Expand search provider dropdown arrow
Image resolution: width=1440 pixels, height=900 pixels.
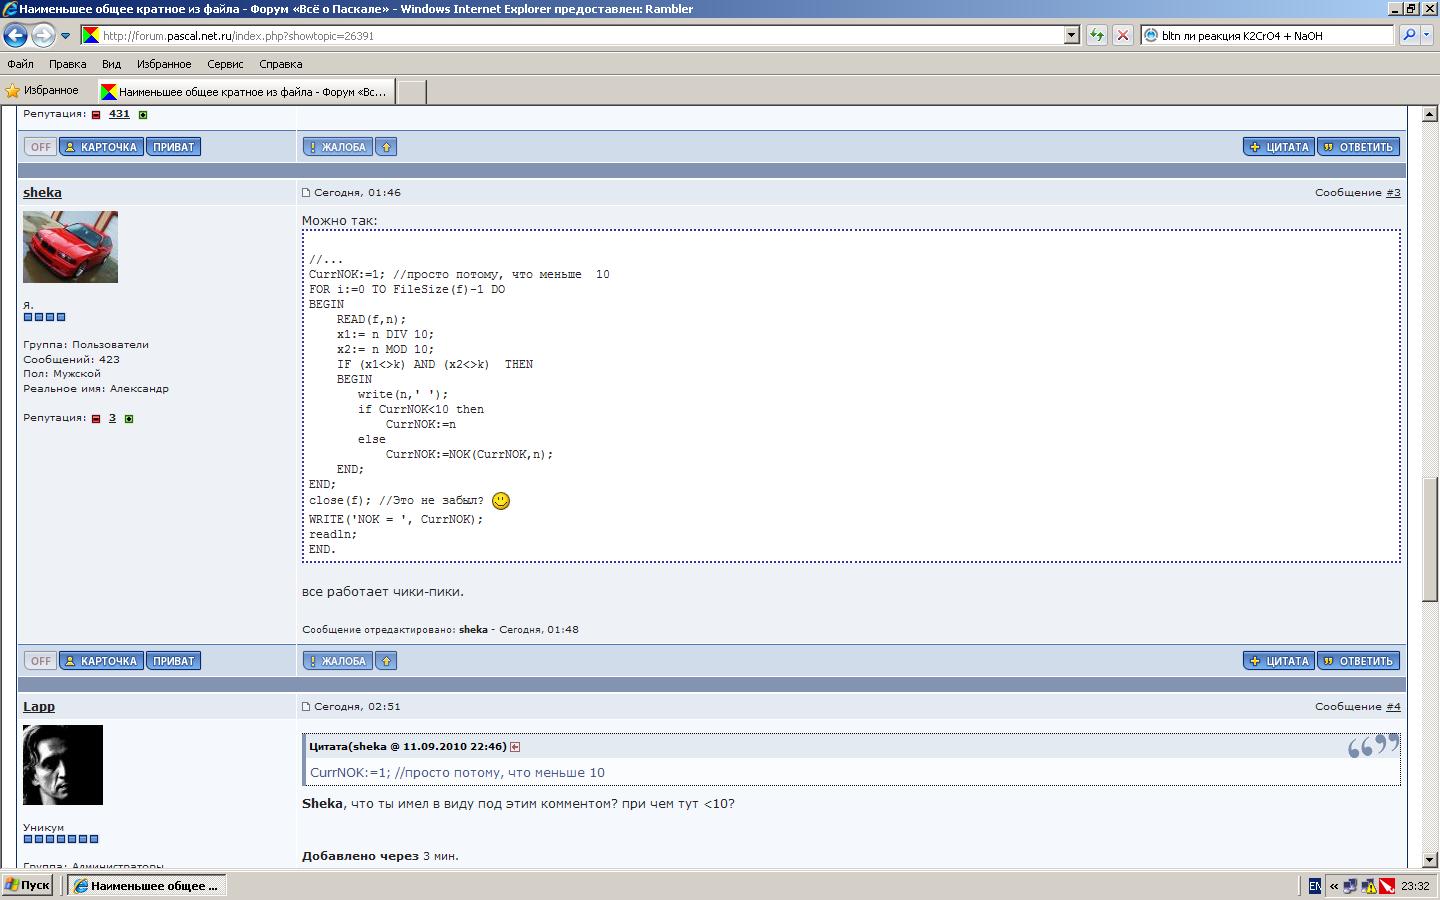1427,36
